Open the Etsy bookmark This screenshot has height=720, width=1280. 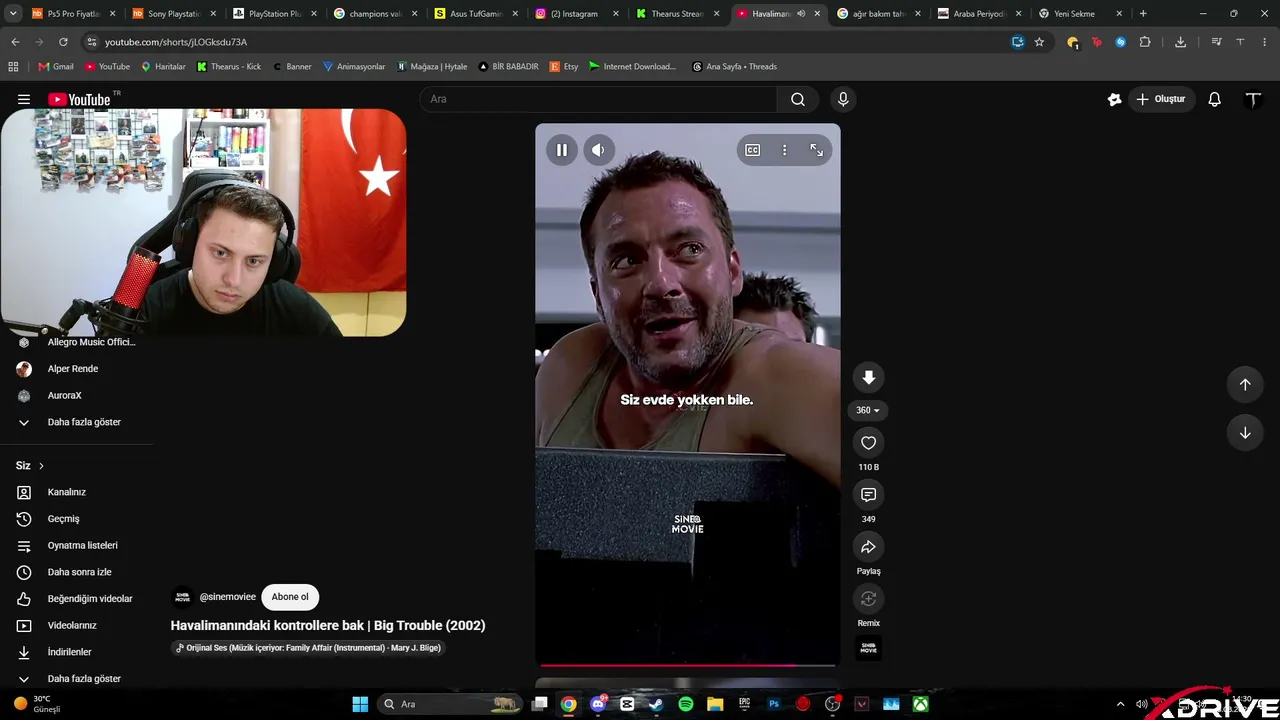pos(564,67)
